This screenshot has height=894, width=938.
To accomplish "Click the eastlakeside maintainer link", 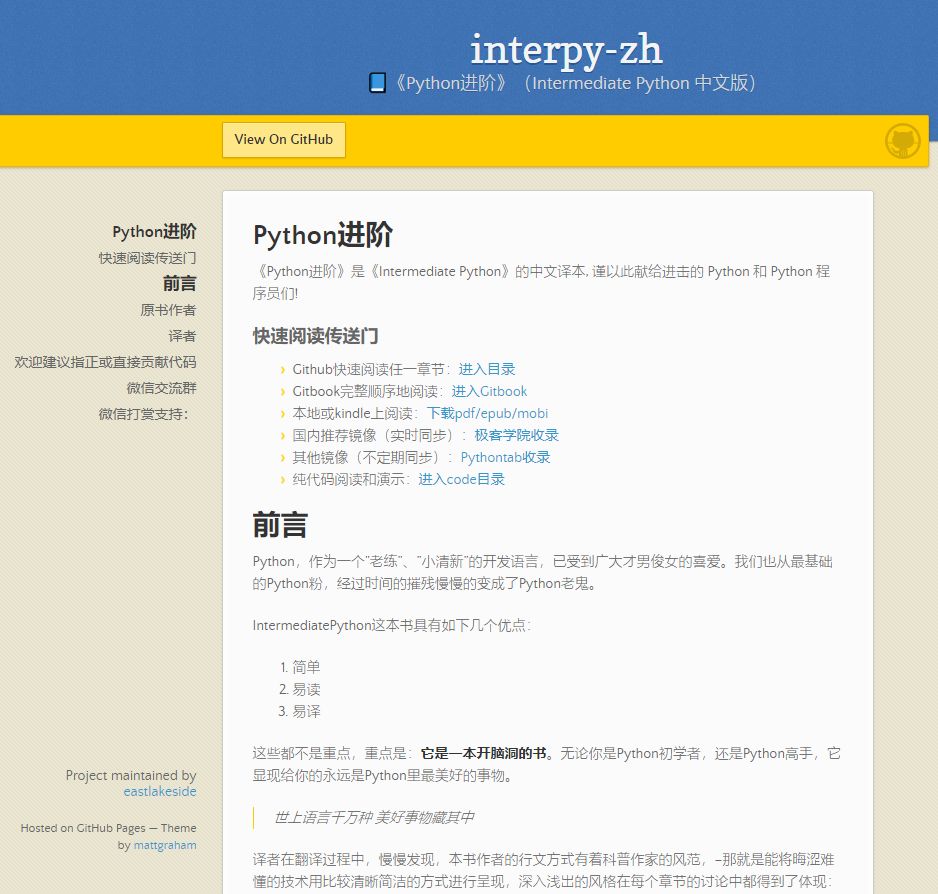I will 160,791.
